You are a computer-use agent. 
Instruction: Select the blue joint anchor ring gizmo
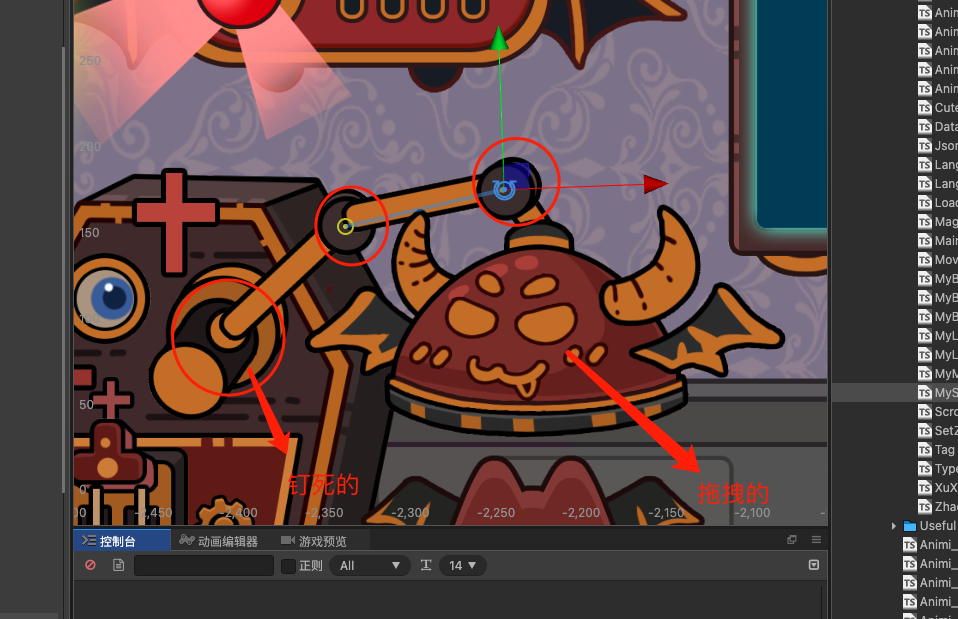coord(503,190)
